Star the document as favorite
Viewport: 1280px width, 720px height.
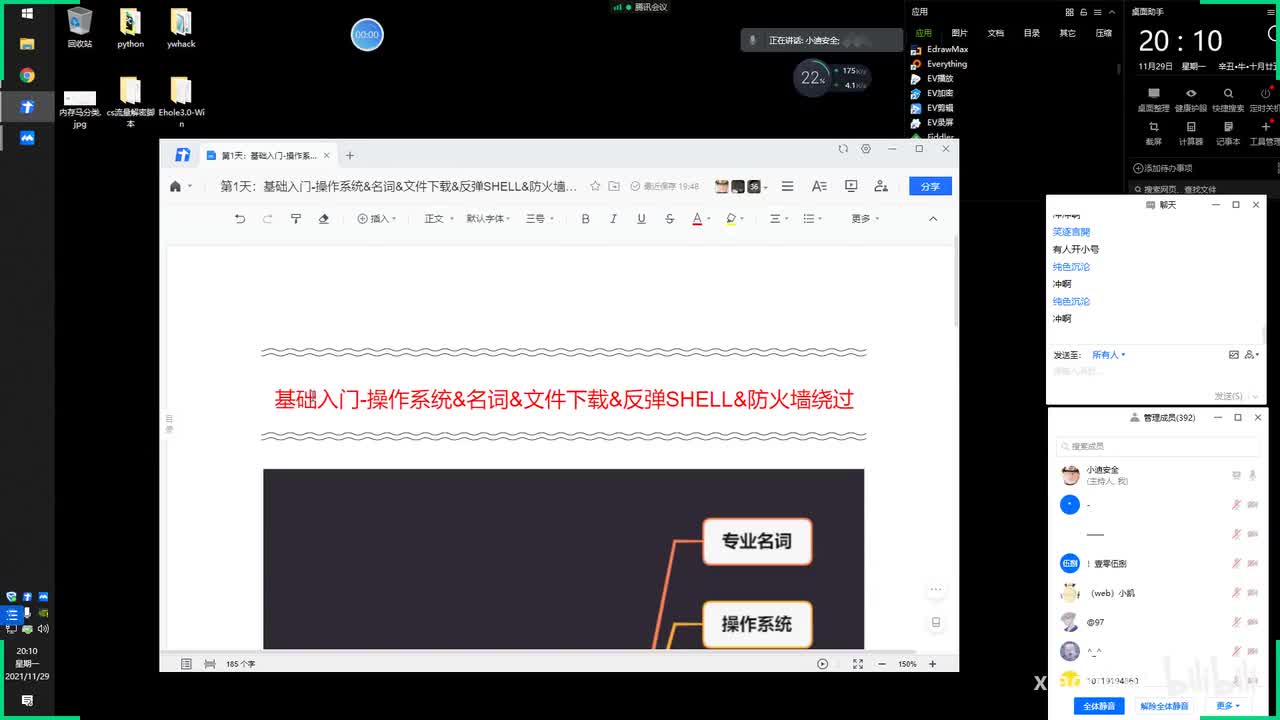click(595, 186)
